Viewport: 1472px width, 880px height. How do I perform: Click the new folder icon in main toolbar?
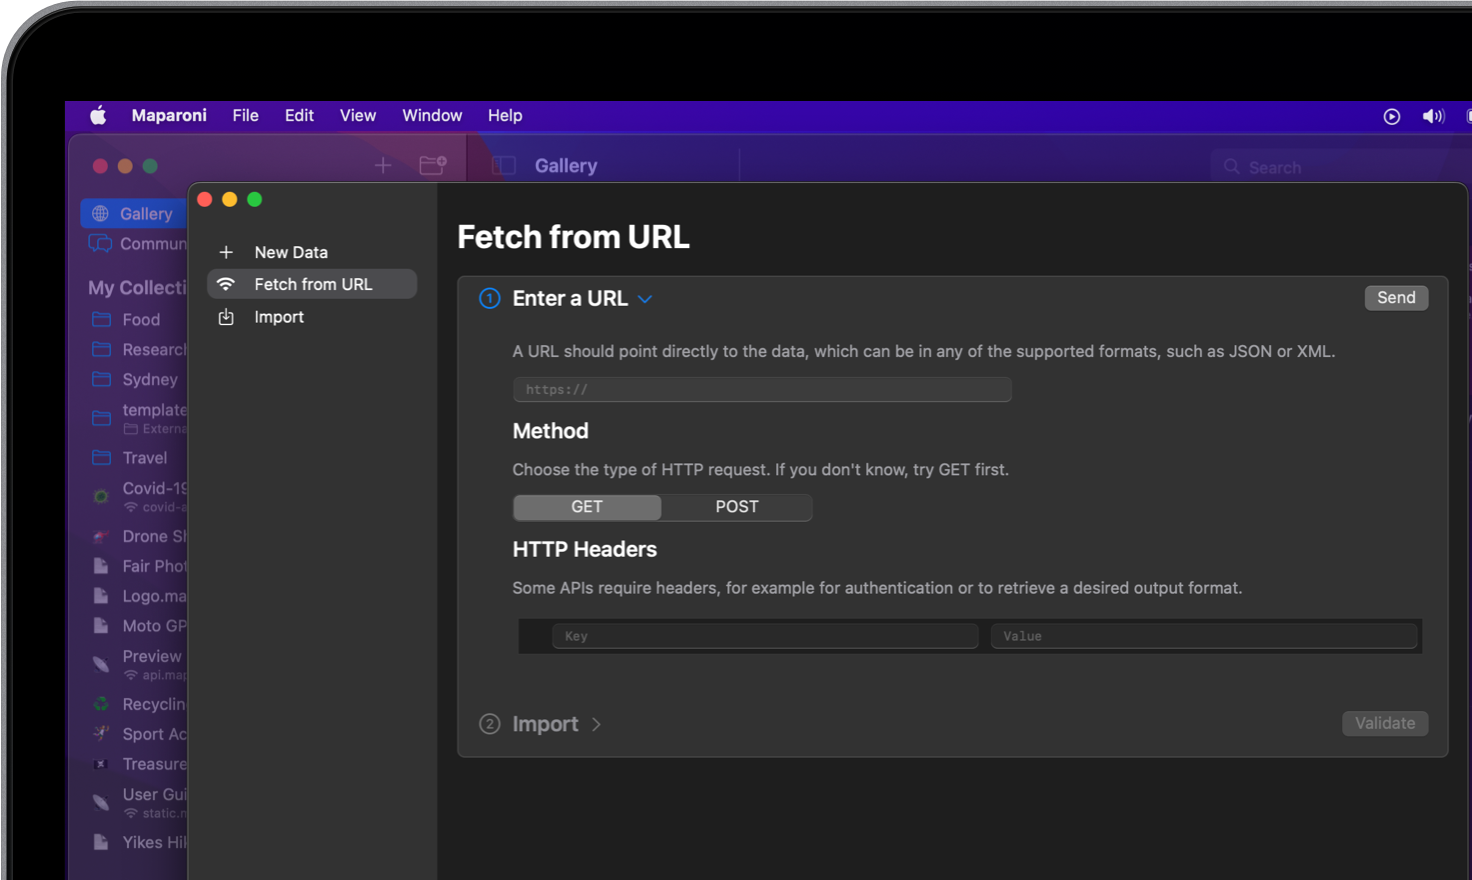pos(433,165)
